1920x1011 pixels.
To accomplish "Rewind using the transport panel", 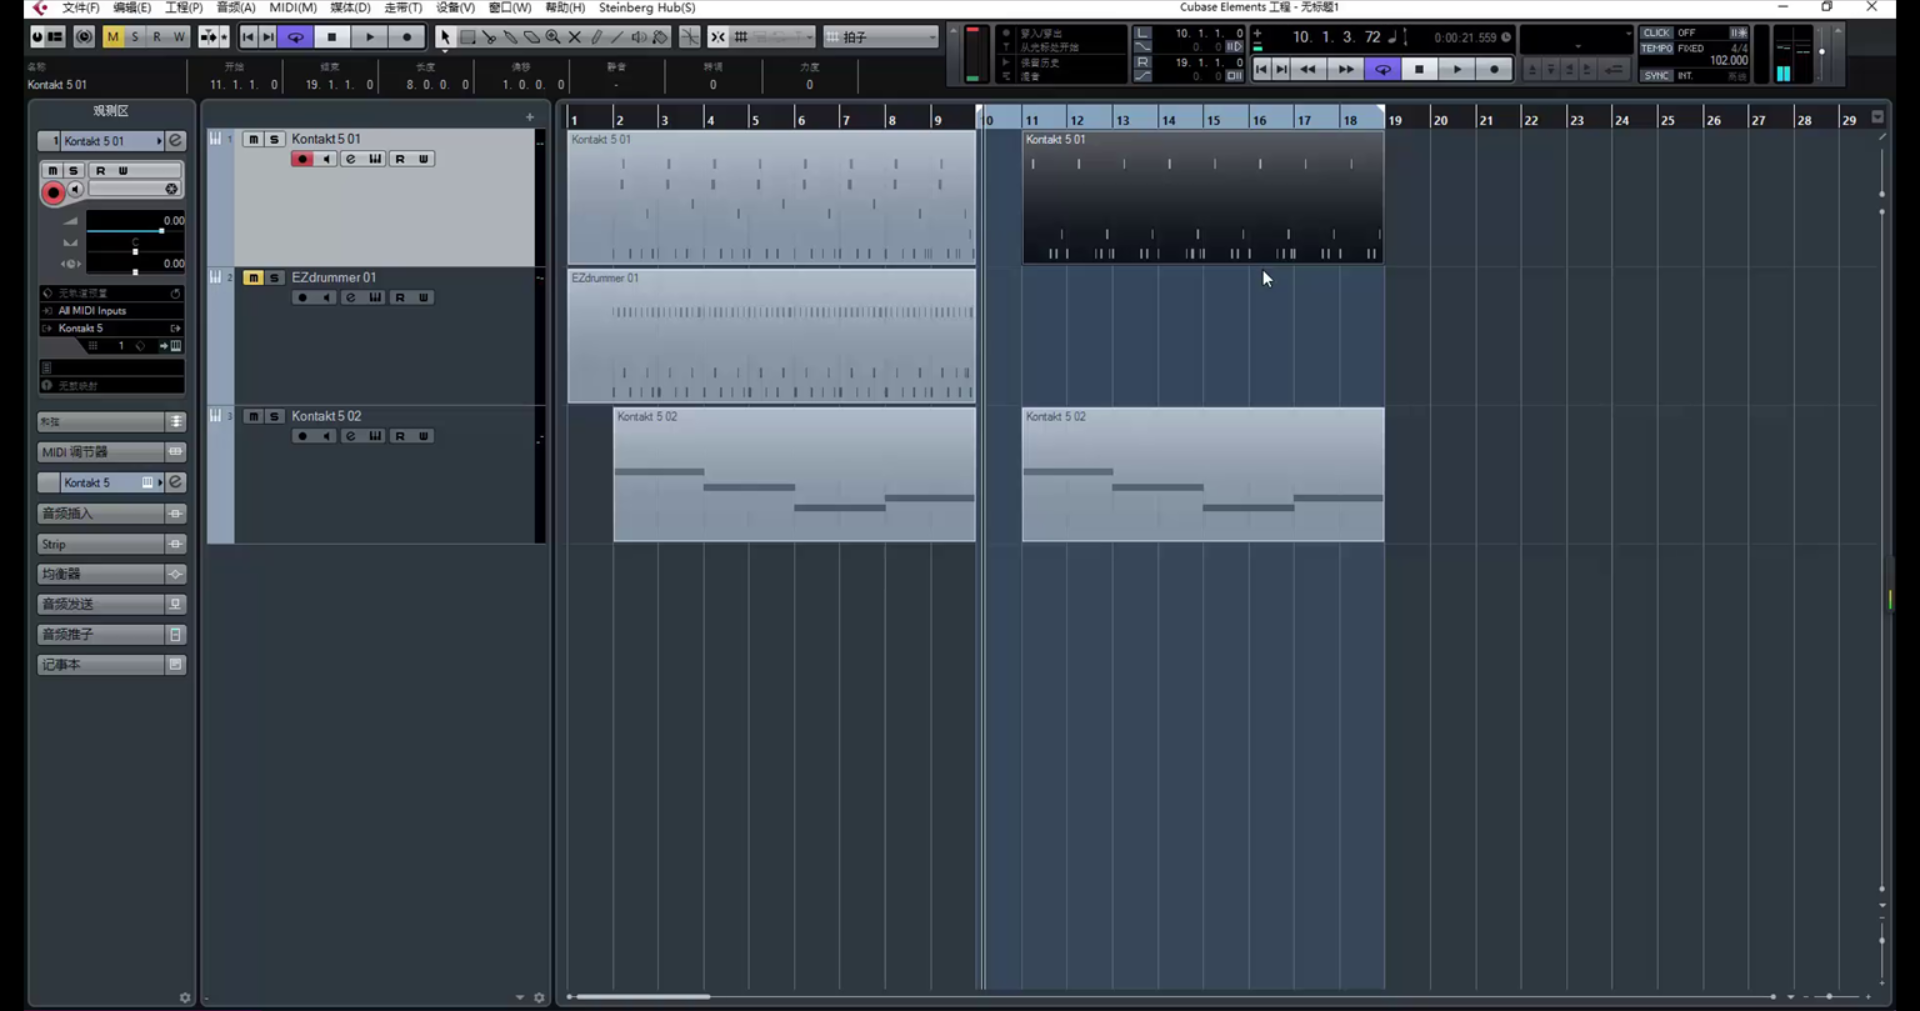I will point(1307,69).
